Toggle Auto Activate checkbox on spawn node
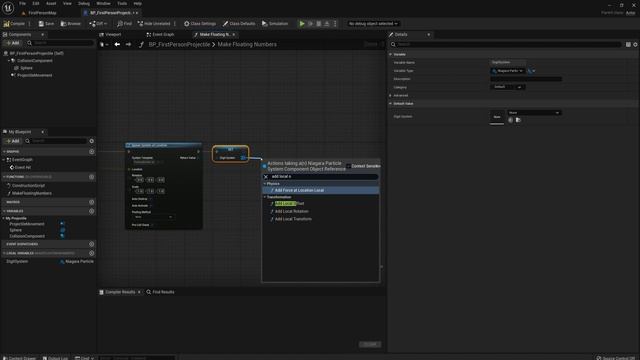This screenshot has height=360, width=640. pos(151,206)
